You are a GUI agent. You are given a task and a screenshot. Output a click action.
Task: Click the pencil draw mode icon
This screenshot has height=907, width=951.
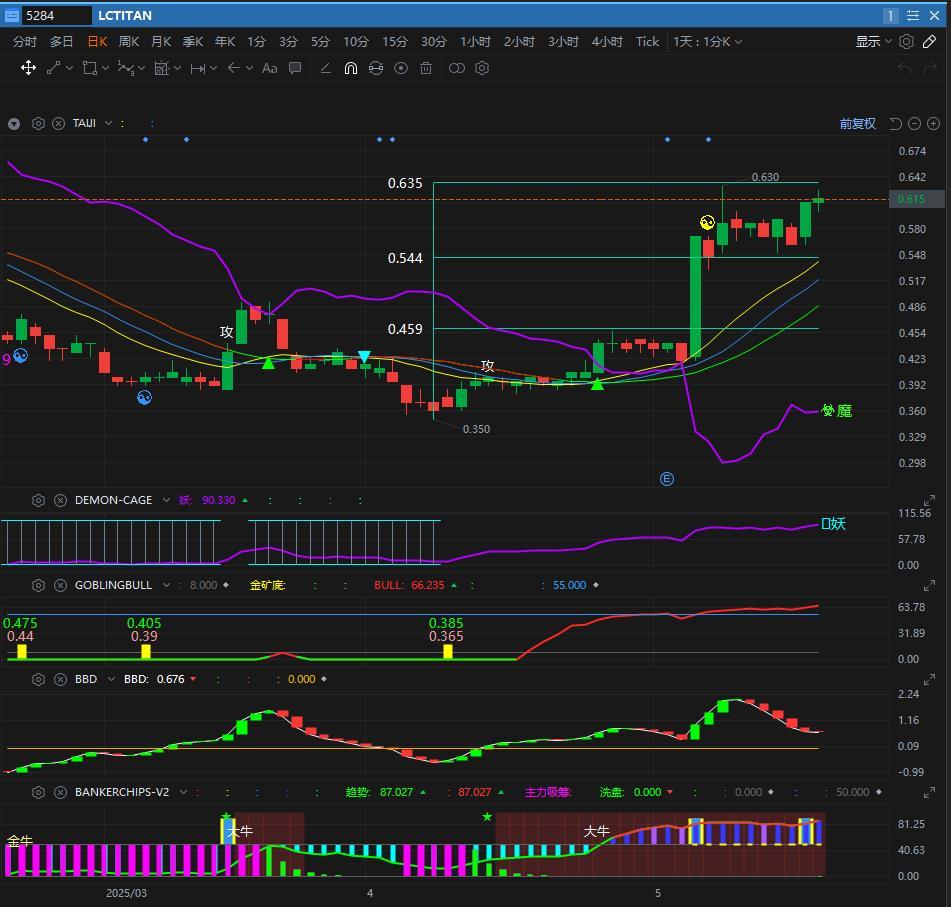point(929,41)
